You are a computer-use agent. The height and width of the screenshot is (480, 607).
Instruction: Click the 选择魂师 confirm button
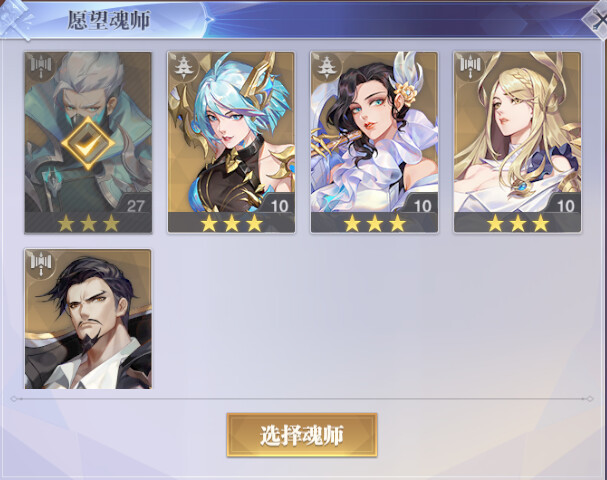tap(302, 435)
